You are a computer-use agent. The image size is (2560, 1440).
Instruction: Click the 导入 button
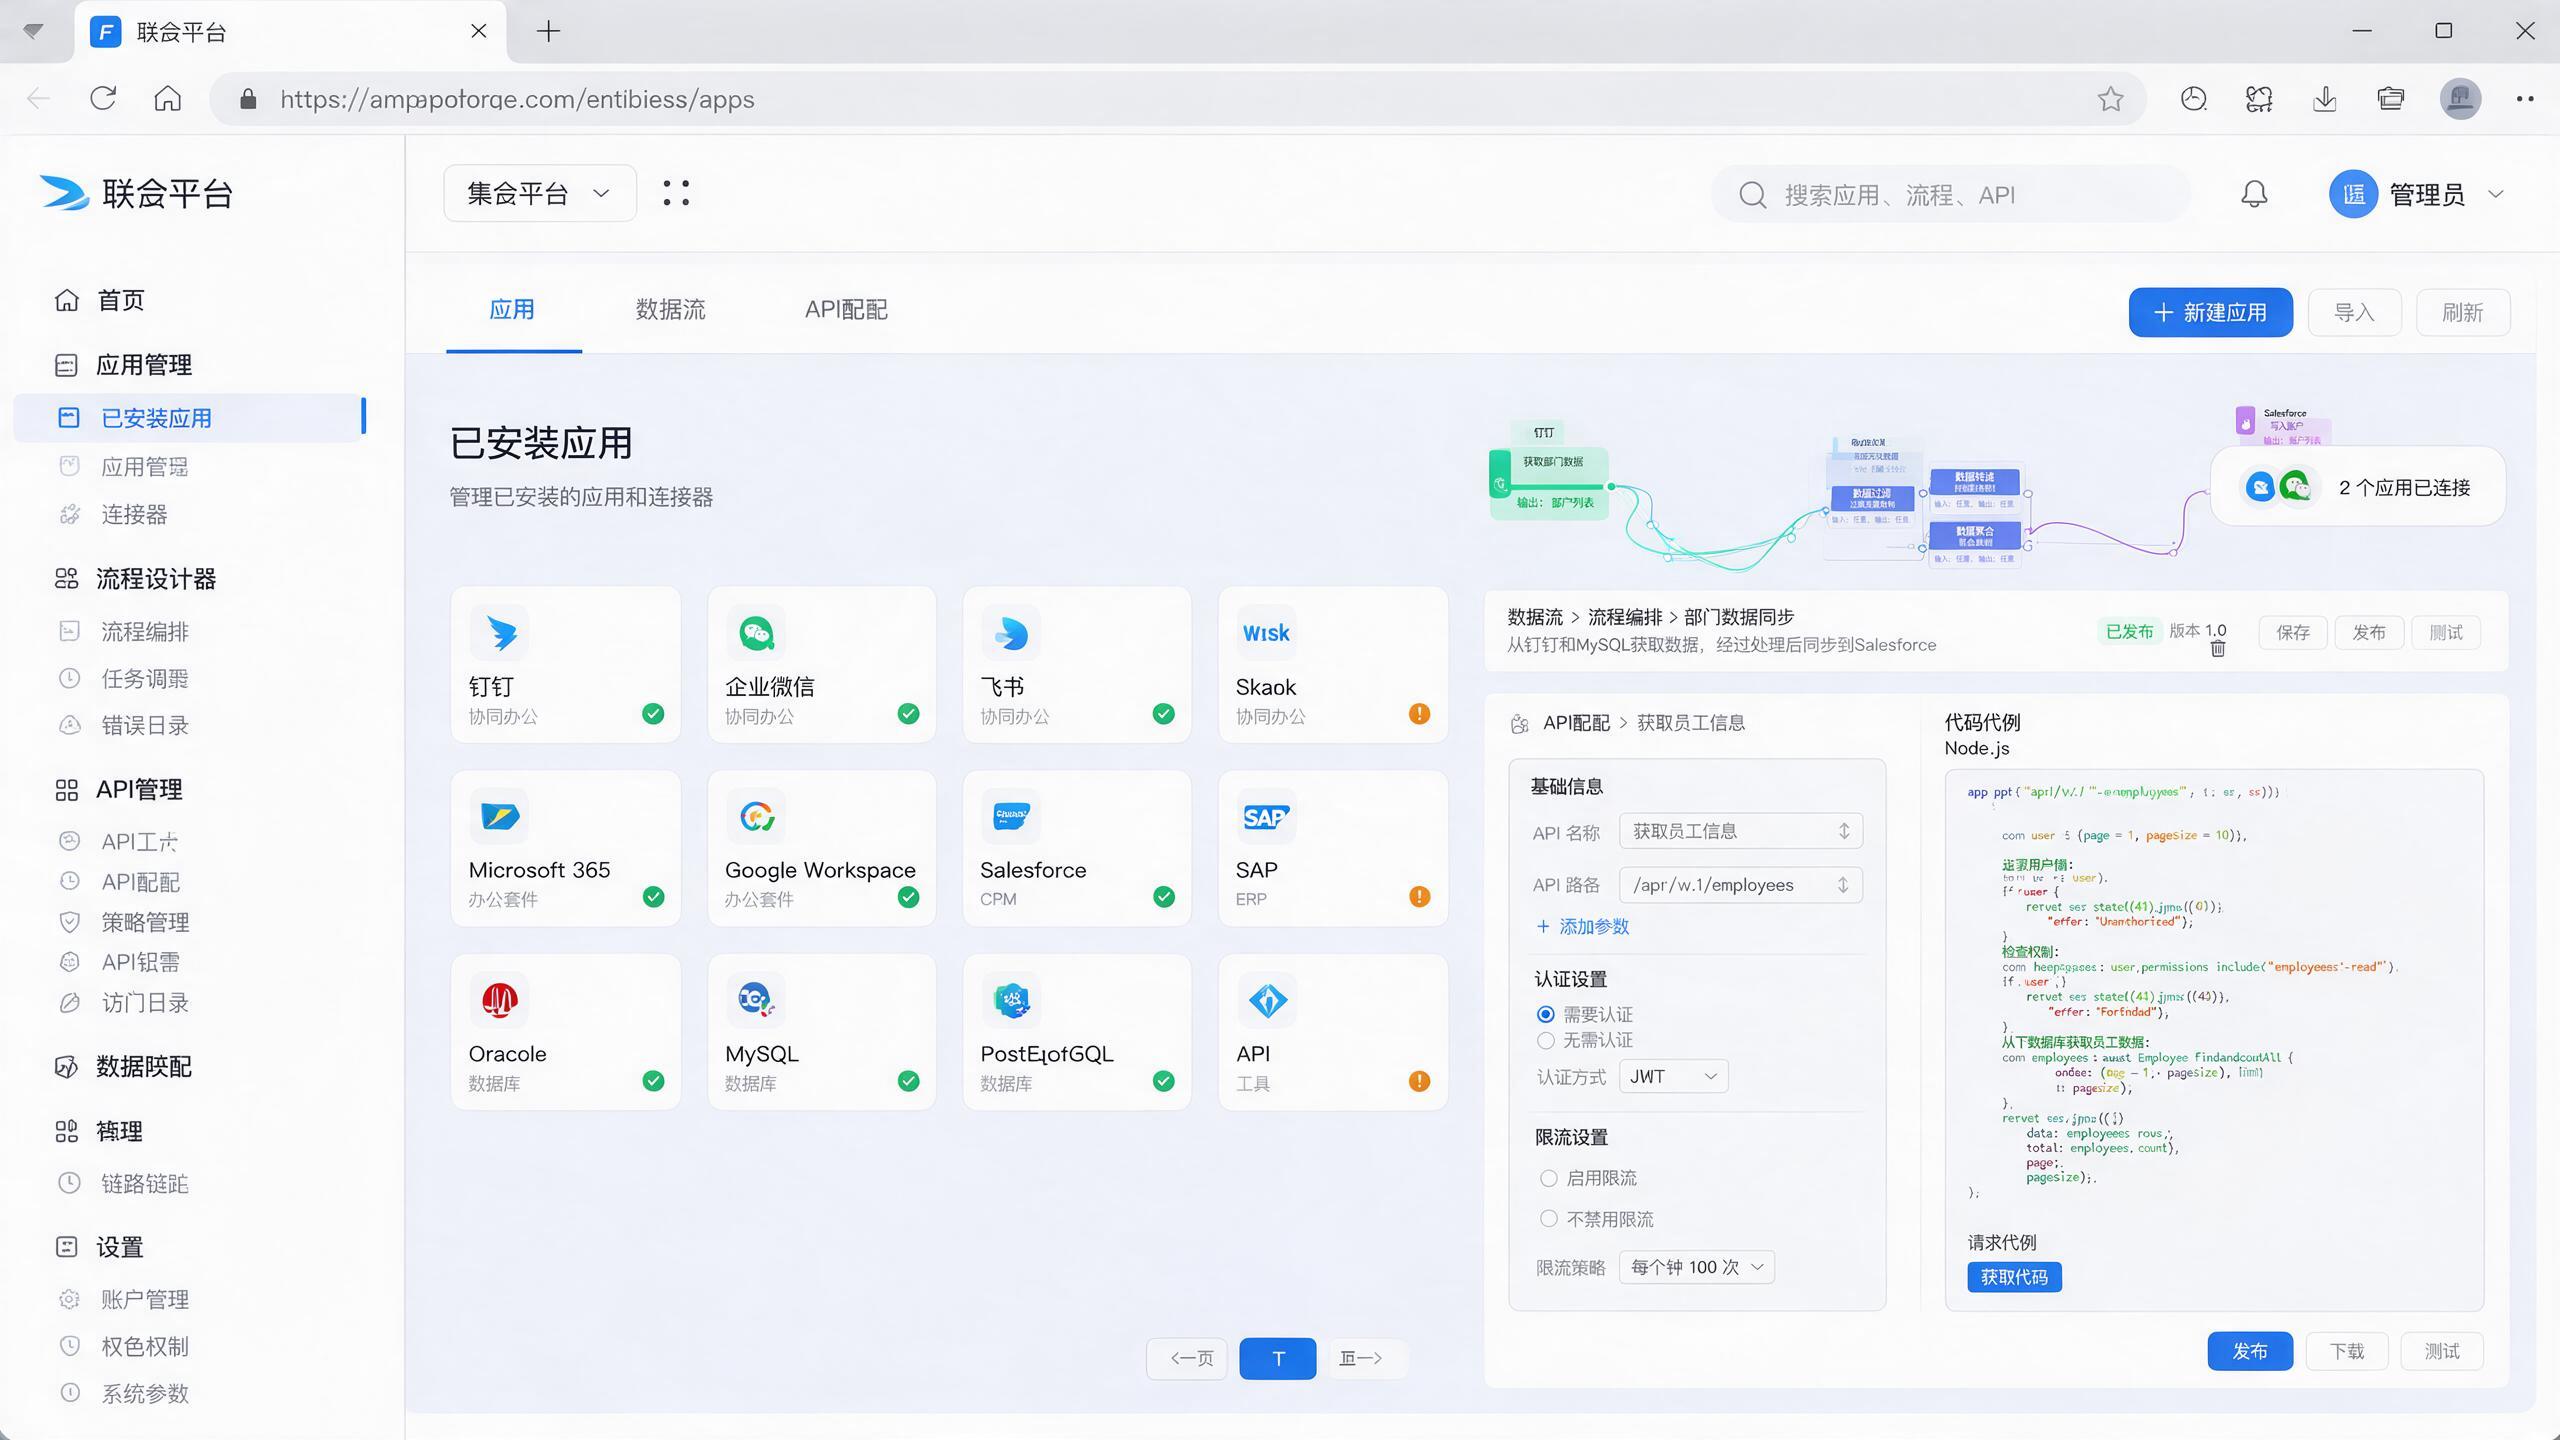click(x=2354, y=312)
